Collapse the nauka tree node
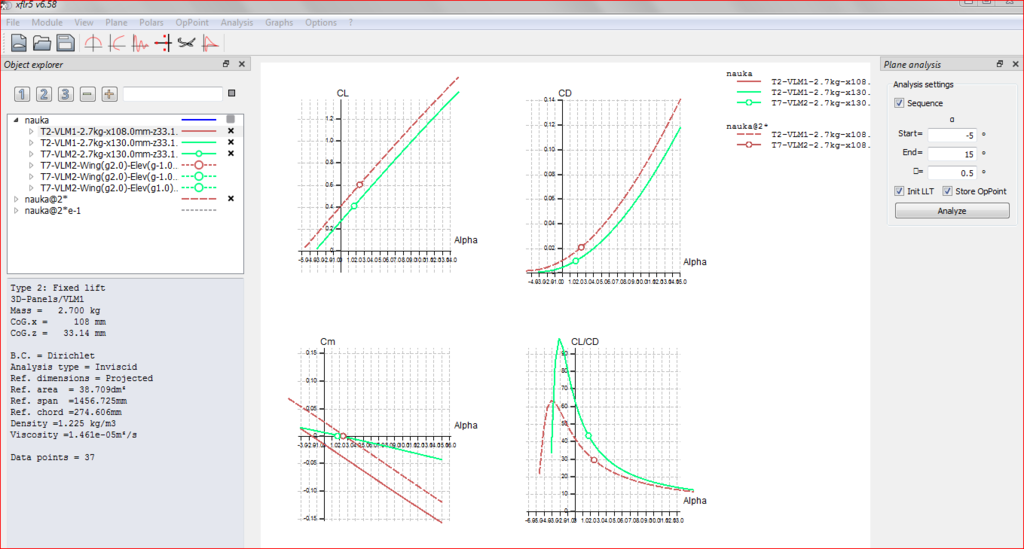Viewport: 1024px width, 549px height. click(x=15, y=120)
